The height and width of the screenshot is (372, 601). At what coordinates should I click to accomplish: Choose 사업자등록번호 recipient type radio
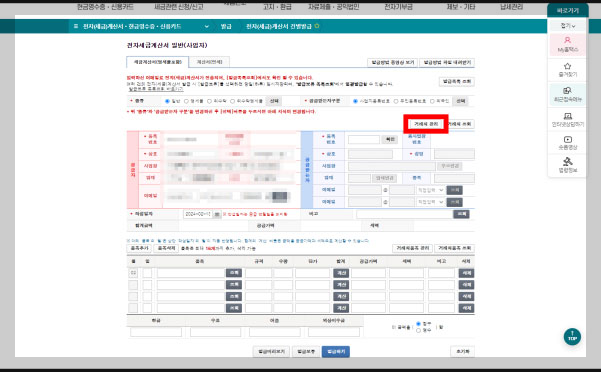coord(355,101)
